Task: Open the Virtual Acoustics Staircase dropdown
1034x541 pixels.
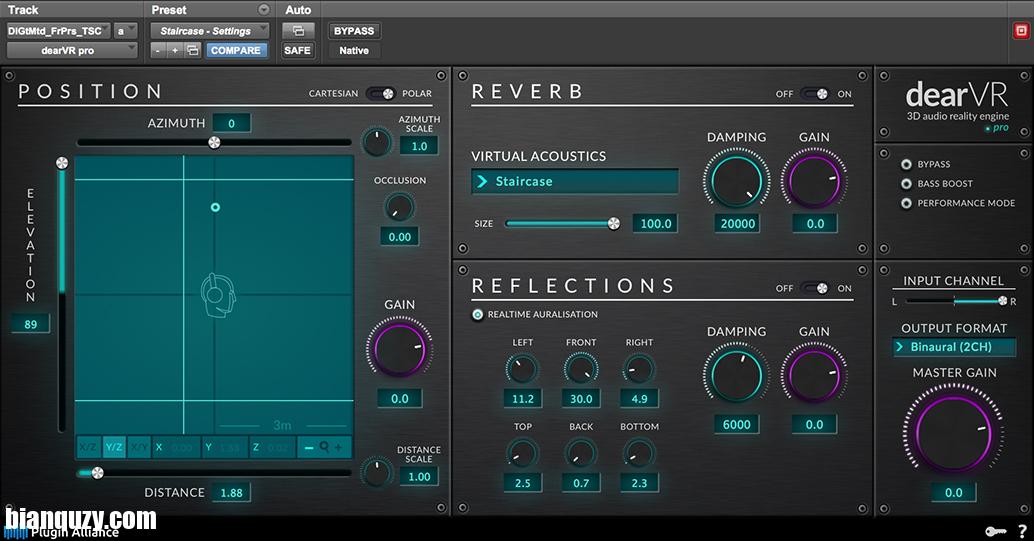Action: [x=575, y=181]
